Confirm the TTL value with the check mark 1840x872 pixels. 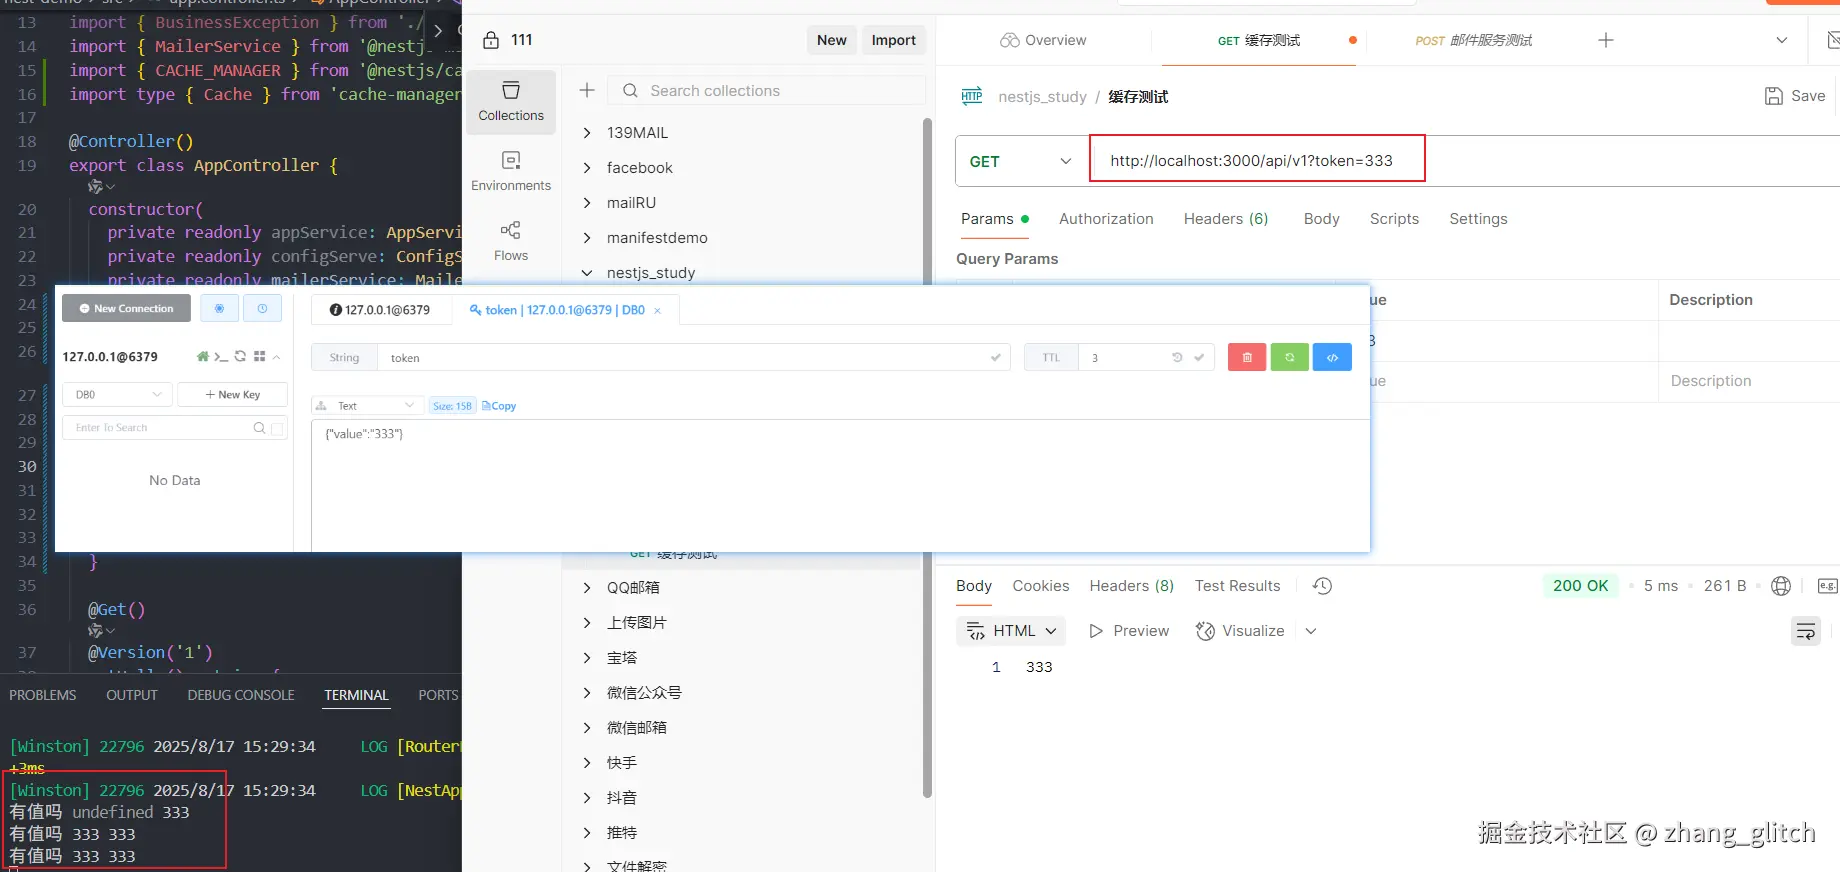[x=1199, y=357]
